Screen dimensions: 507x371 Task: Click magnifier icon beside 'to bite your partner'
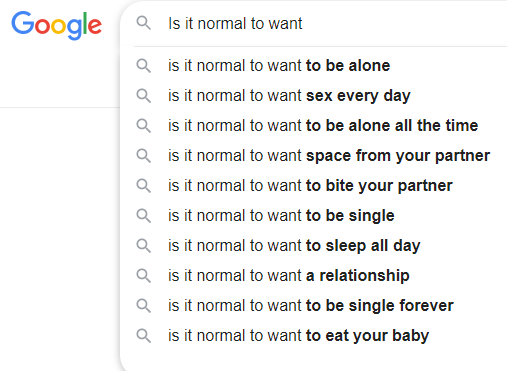click(144, 186)
